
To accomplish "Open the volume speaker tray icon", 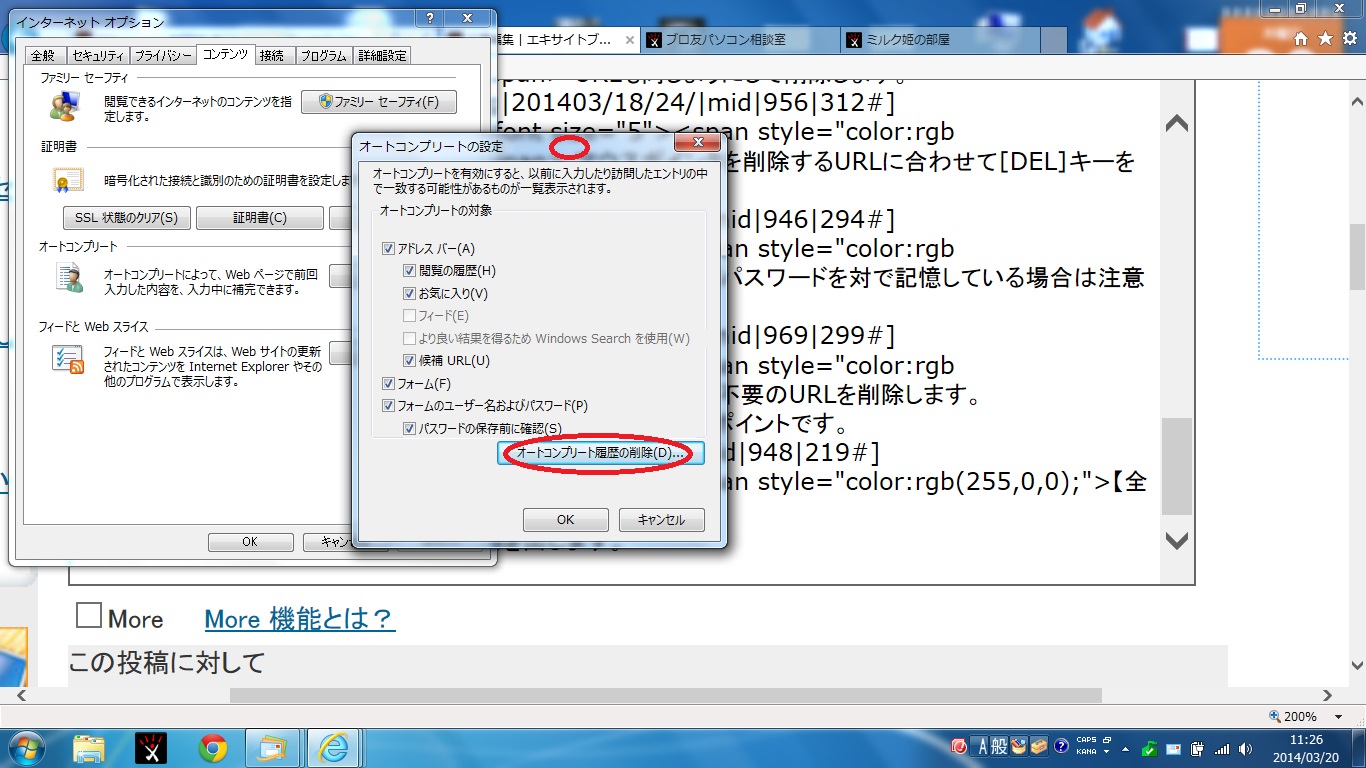I will tap(1245, 748).
